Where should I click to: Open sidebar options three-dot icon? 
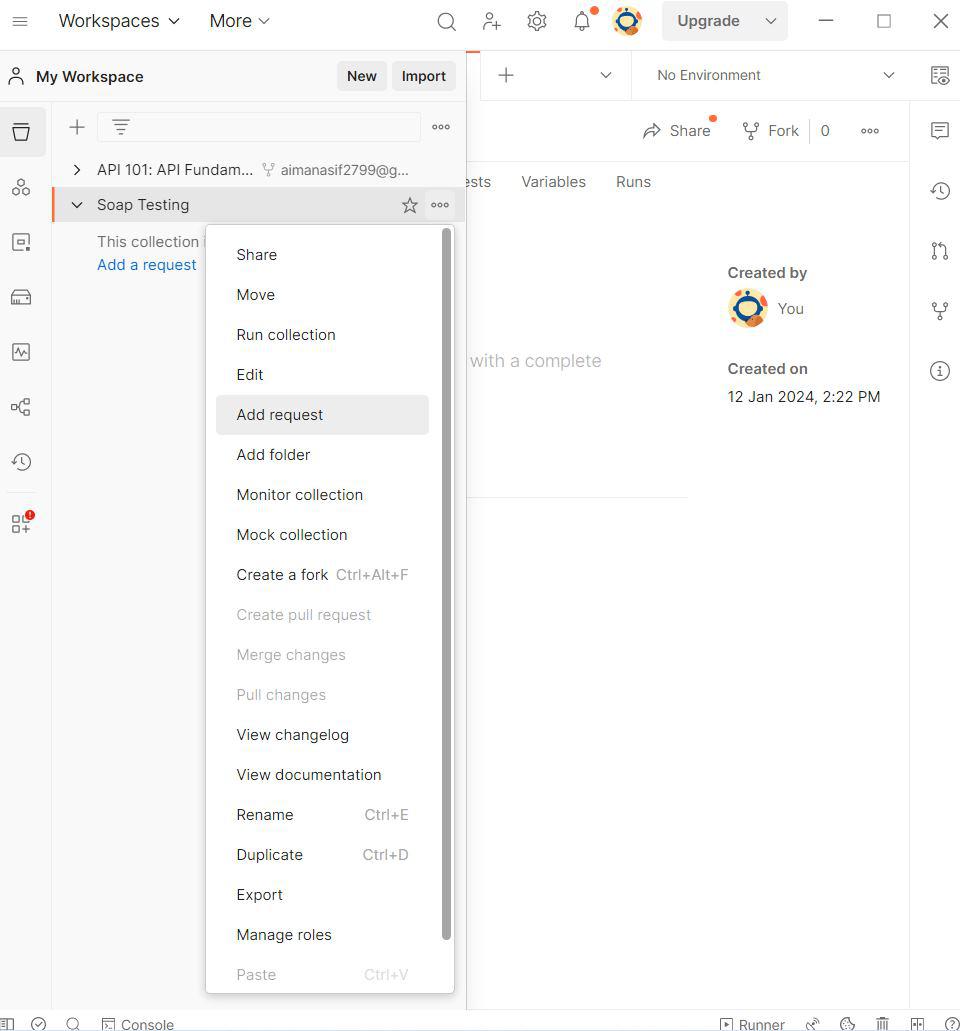point(441,127)
